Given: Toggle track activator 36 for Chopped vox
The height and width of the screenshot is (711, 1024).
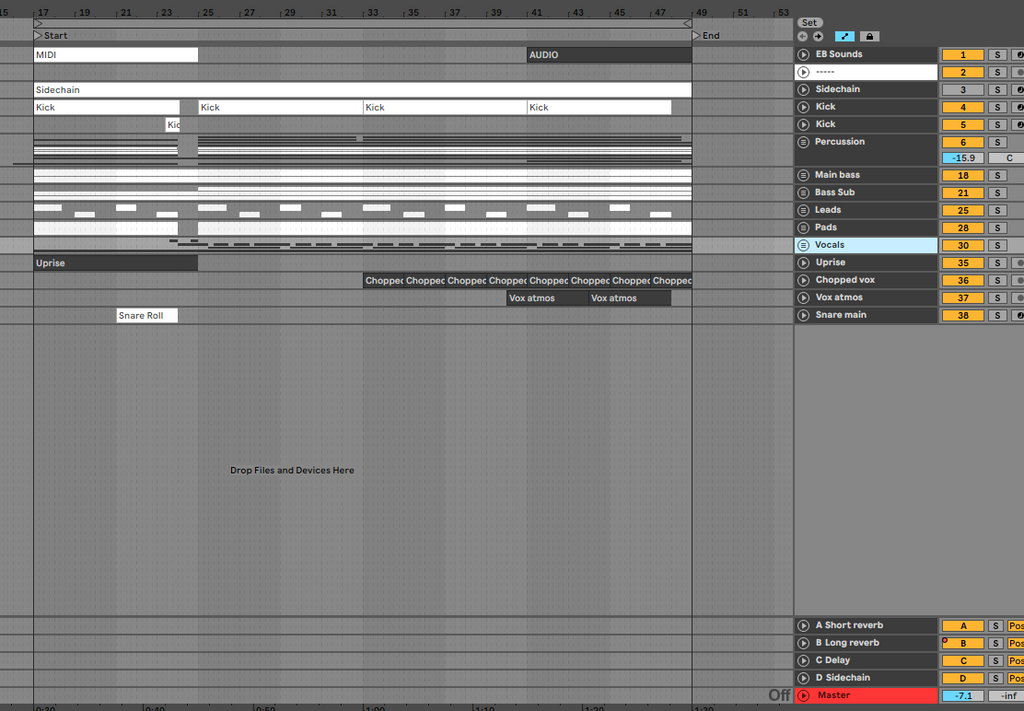Looking at the screenshot, I should pos(963,280).
